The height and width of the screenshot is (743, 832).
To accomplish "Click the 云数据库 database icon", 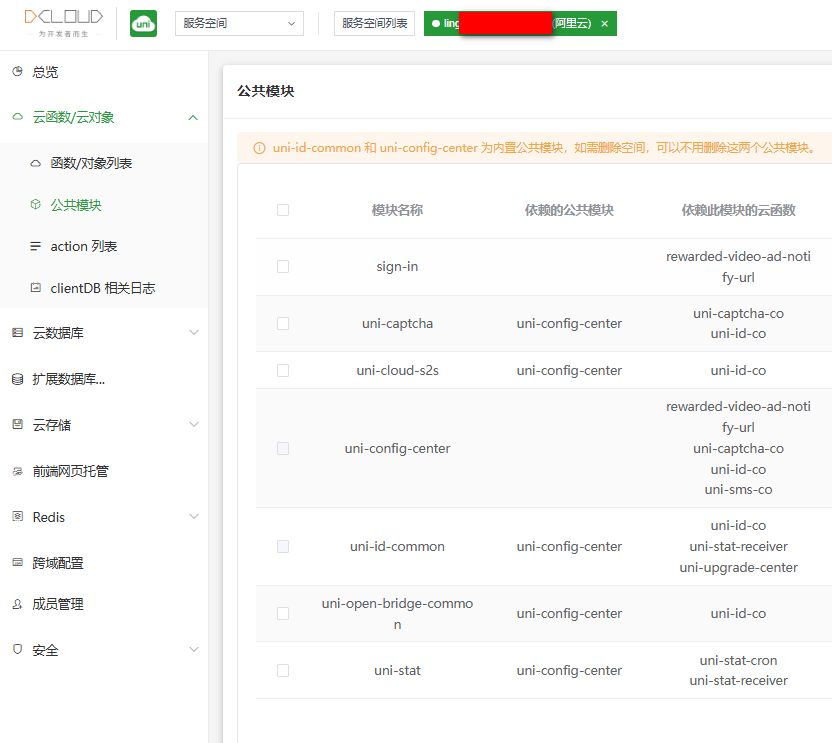I will tap(17, 333).
